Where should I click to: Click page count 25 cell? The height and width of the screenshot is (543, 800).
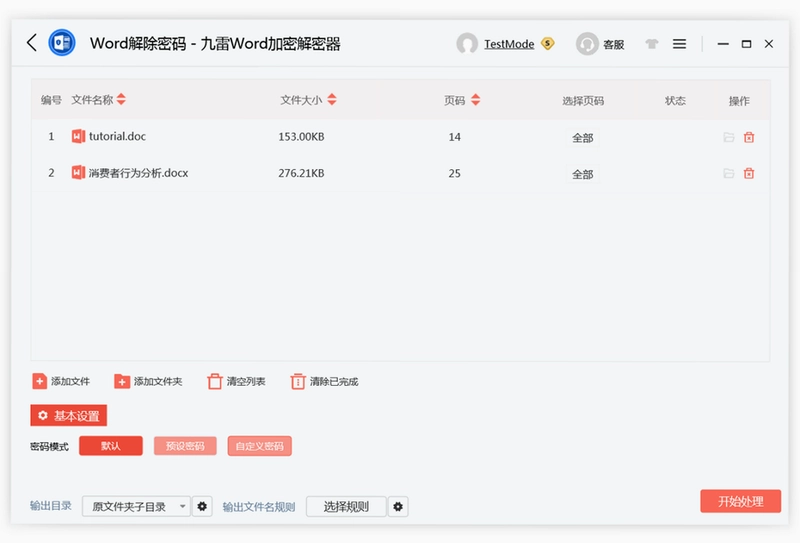coord(455,174)
